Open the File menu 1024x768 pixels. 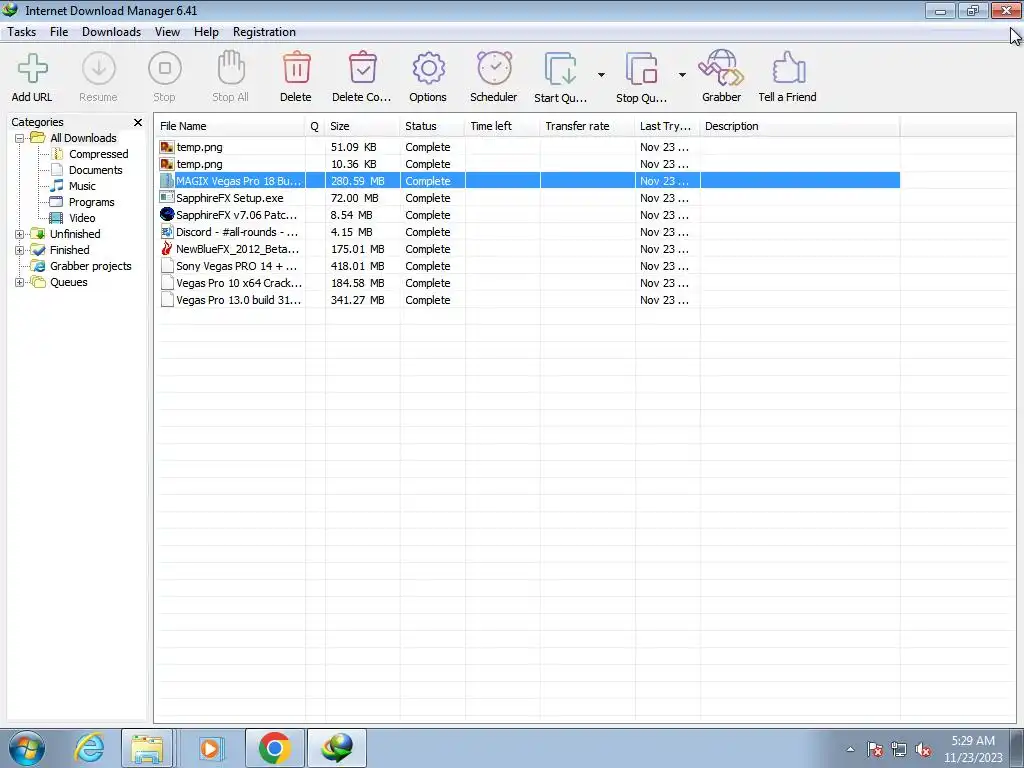tap(59, 32)
